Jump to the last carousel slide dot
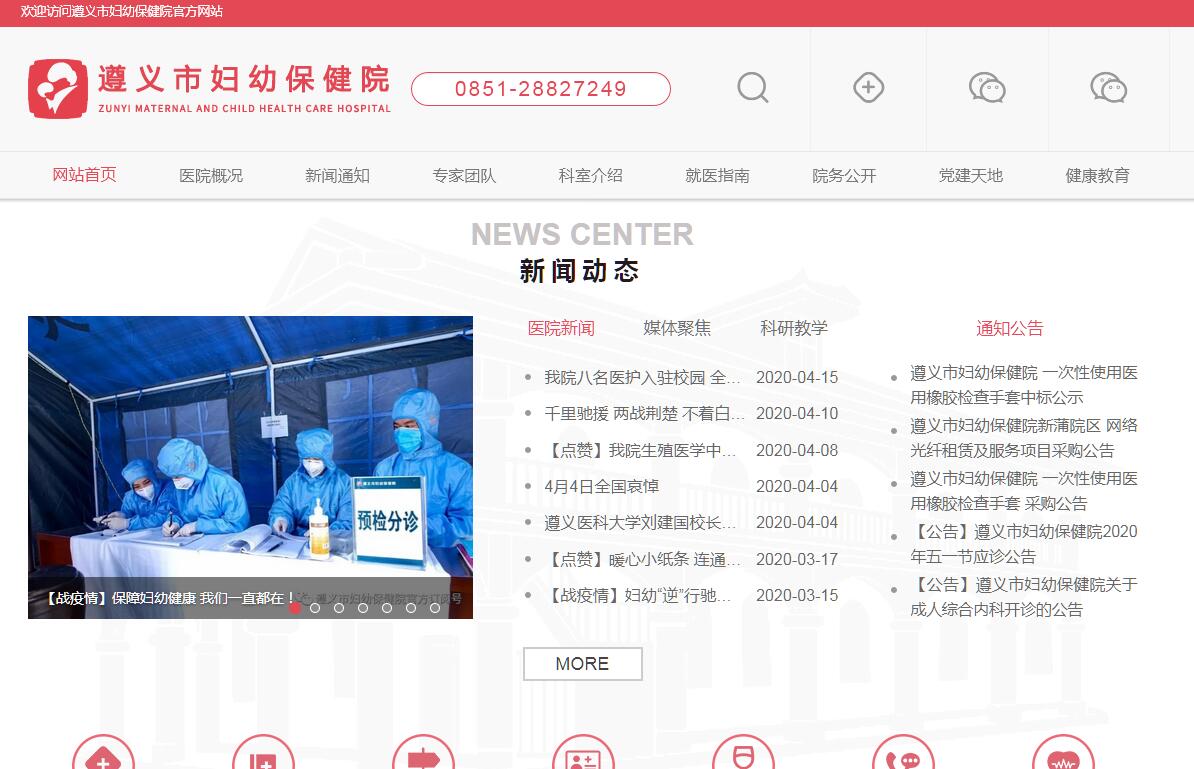 pyautogui.click(x=435, y=607)
